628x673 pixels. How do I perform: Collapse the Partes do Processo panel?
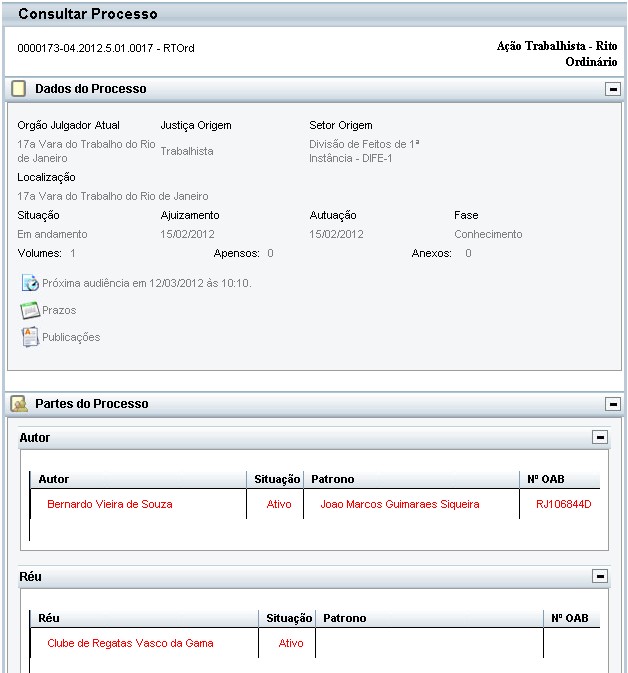612,404
